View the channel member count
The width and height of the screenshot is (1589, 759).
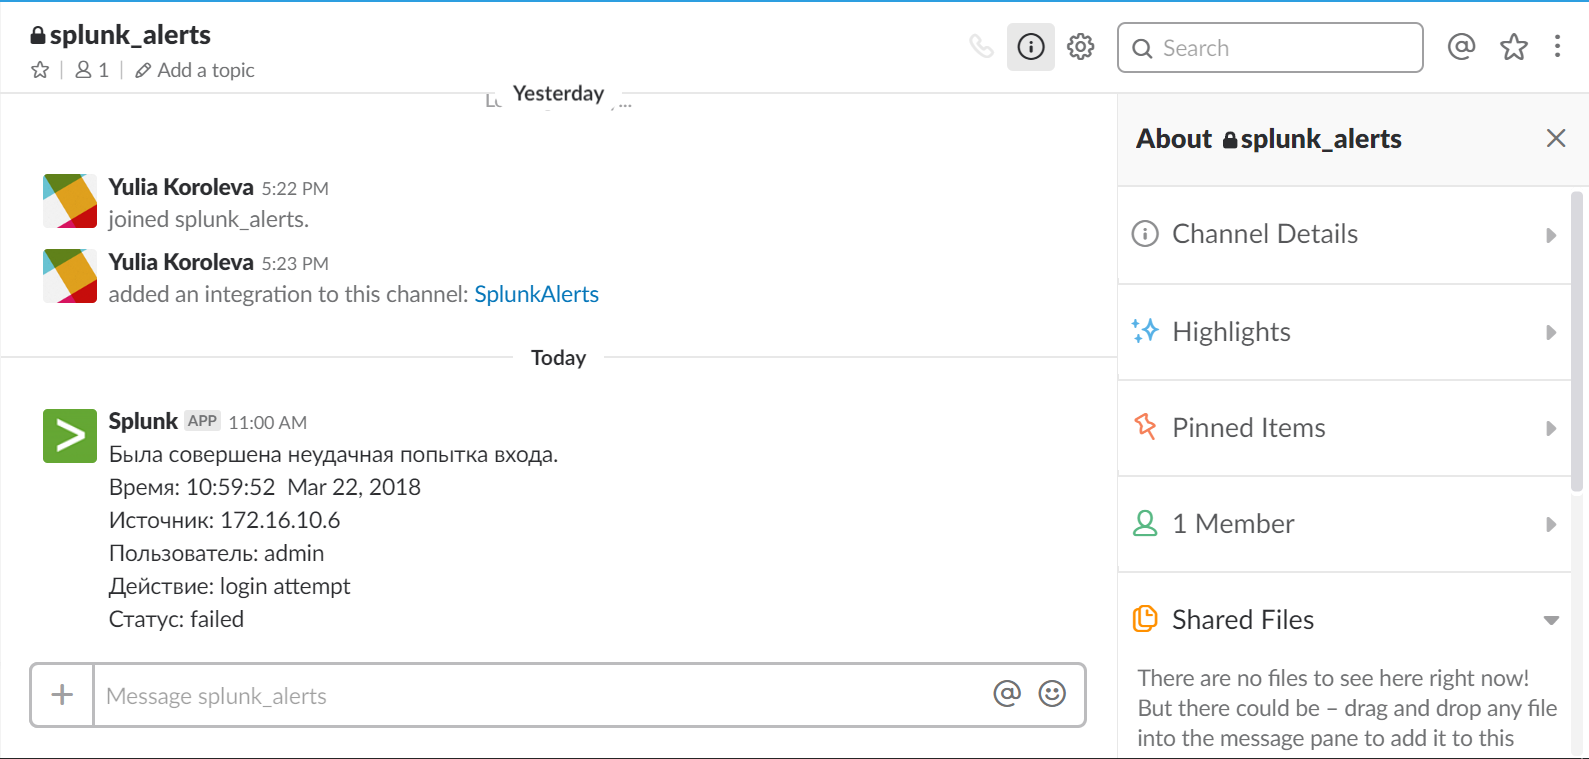click(92, 70)
